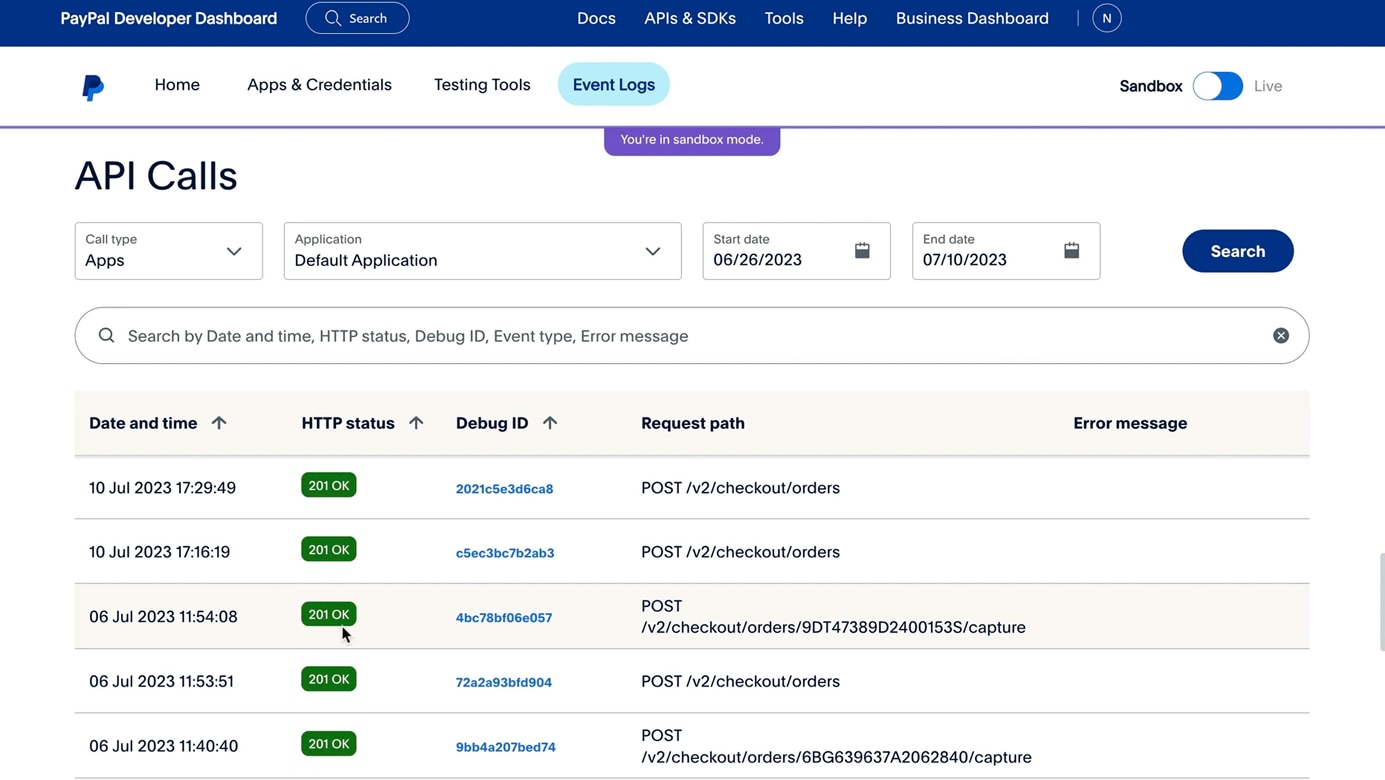
Task: Click the API Calls heading
Action: (x=156, y=176)
